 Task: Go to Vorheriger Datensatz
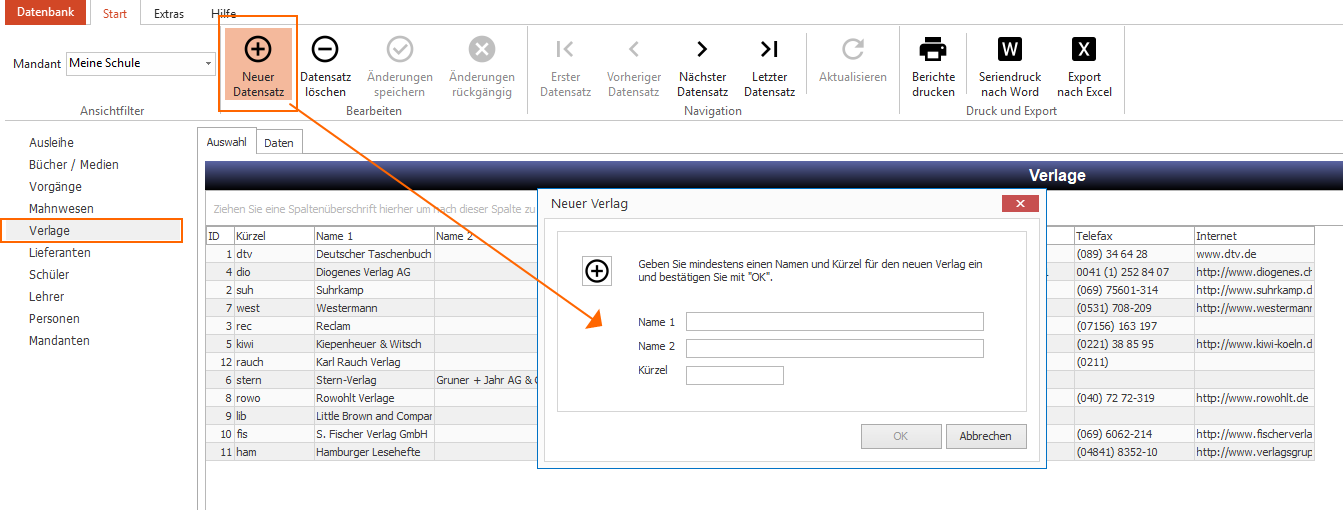[x=634, y=67]
